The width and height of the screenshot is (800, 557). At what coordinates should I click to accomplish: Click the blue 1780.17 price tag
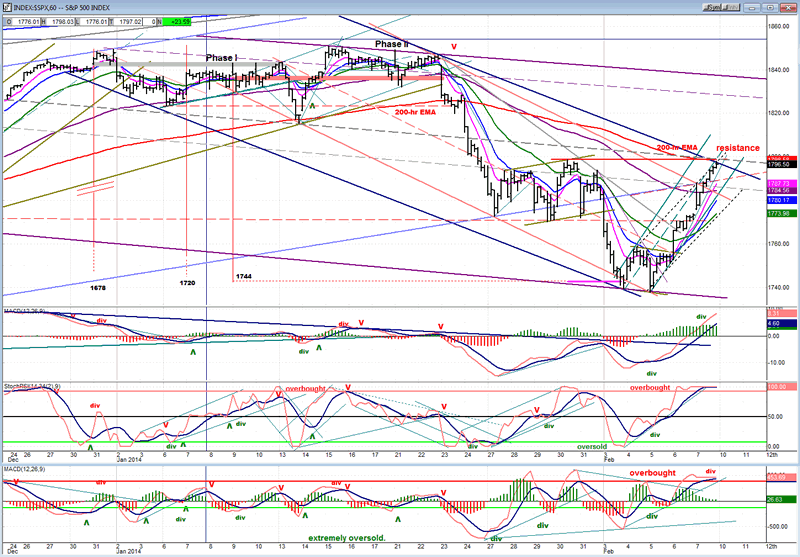[781, 200]
